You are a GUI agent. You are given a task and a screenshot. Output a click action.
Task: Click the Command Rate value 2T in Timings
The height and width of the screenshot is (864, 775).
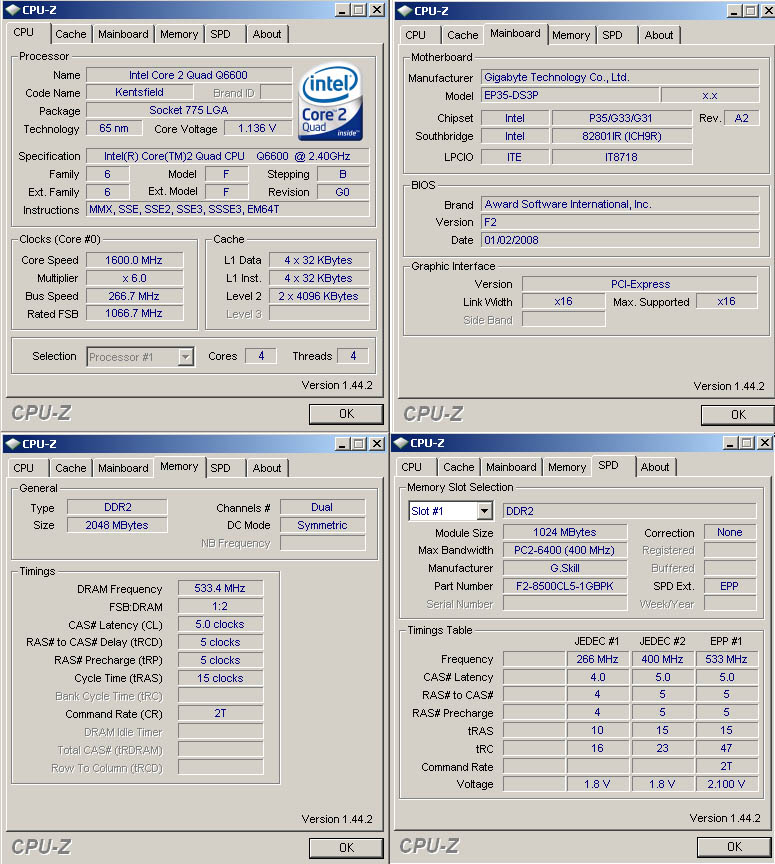[220, 714]
